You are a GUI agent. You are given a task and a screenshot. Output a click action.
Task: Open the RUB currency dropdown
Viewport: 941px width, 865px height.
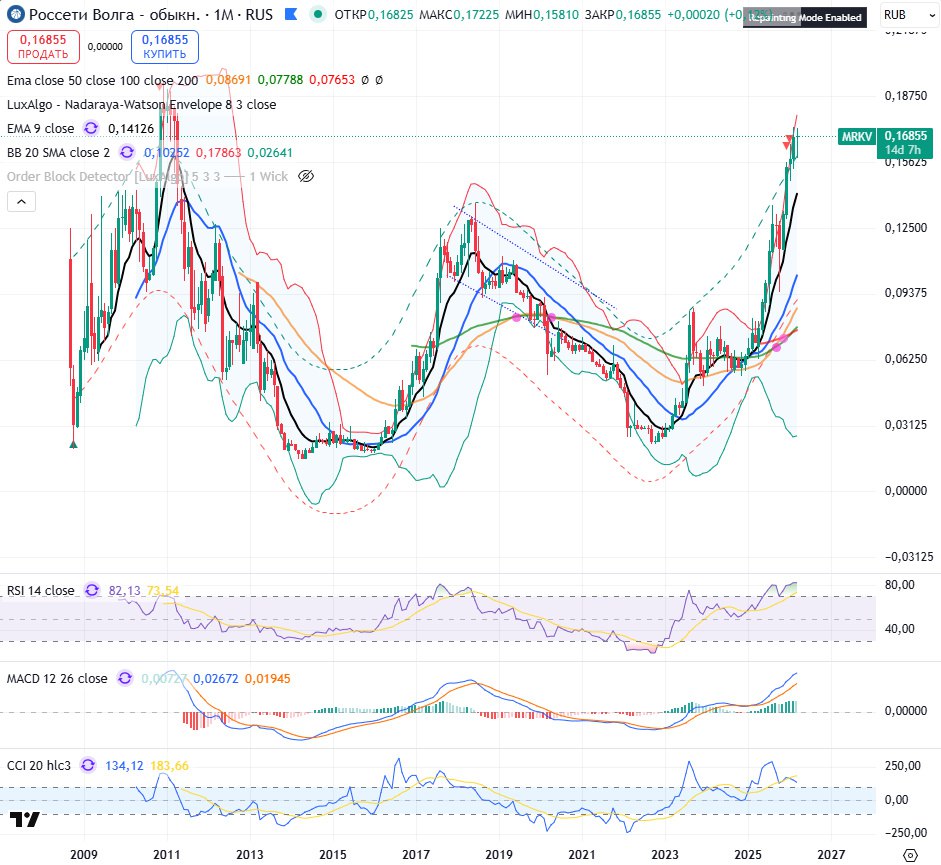tap(908, 16)
